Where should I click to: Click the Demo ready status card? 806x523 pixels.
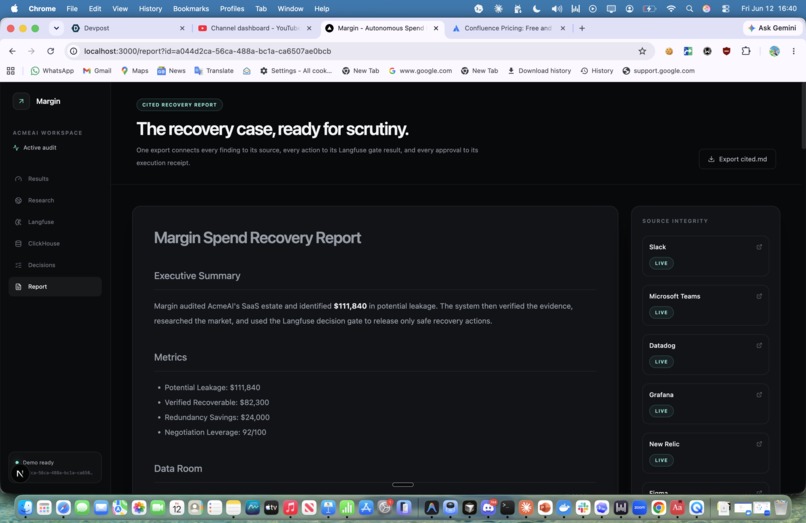[x=55, y=467]
